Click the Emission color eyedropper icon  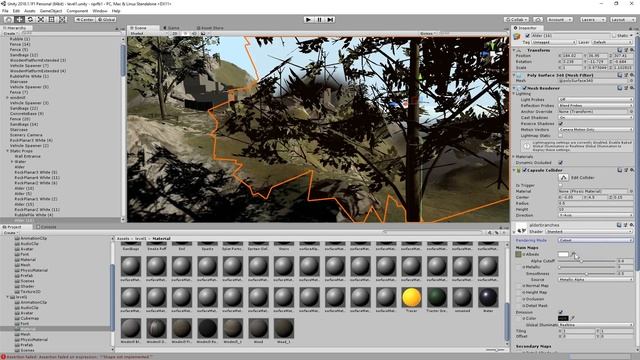pyautogui.click(x=572, y=318)
